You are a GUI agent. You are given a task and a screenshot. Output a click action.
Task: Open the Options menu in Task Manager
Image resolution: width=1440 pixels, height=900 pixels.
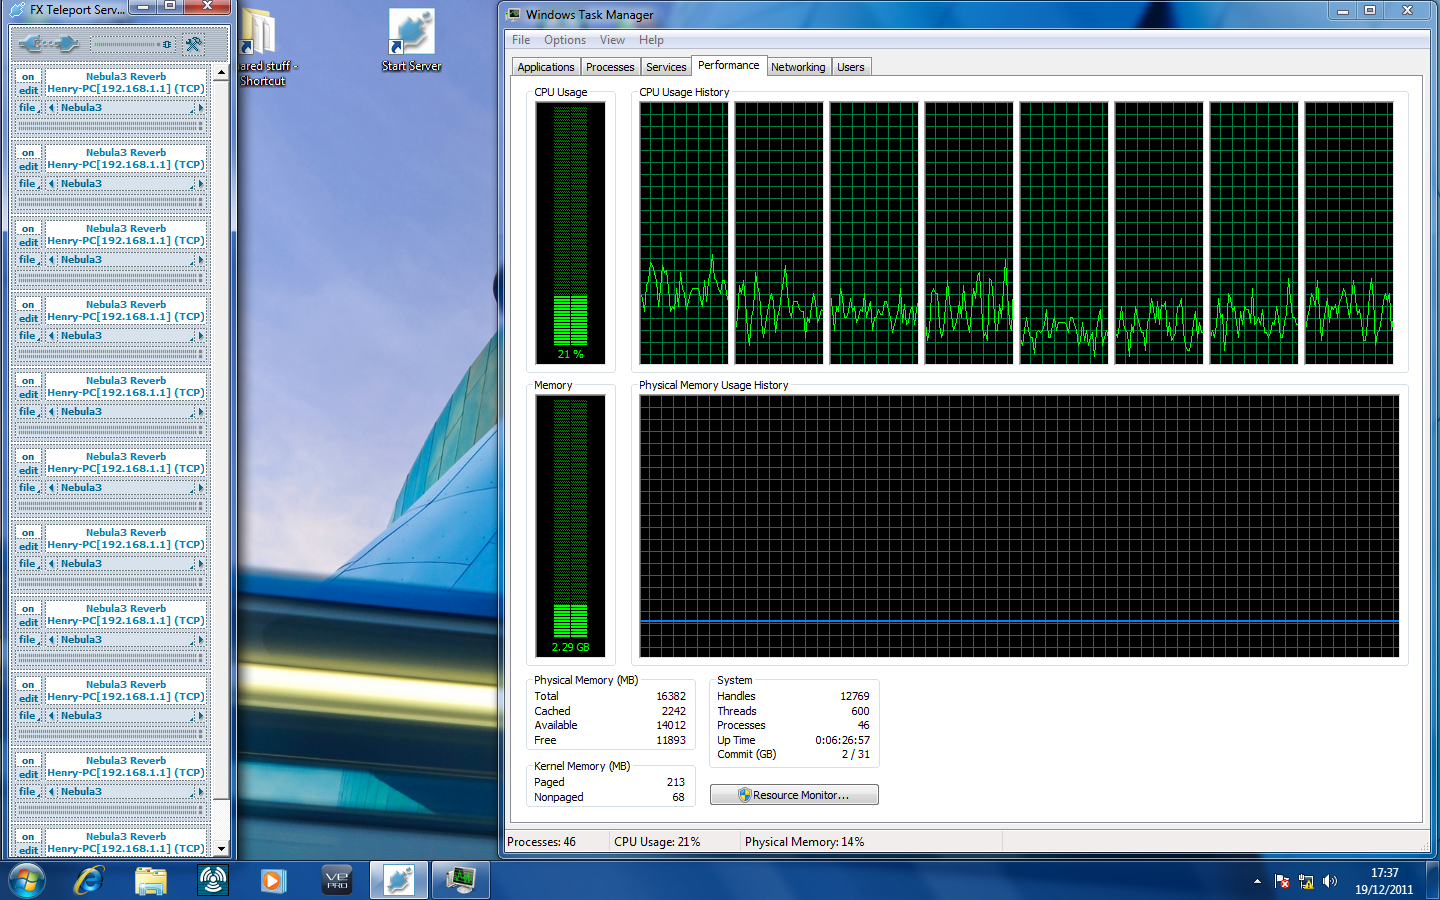[x=565, y=40]
